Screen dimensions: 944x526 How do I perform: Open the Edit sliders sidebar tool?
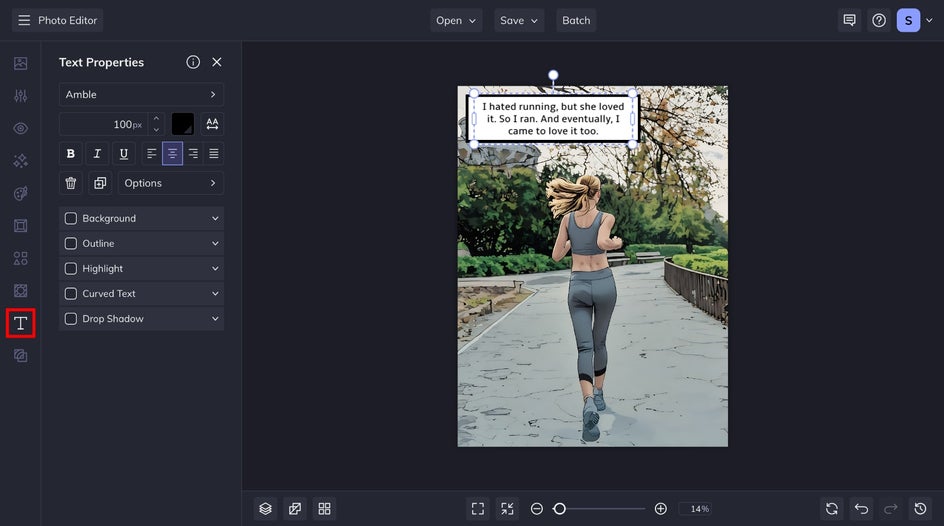click(x=20, y=96)
